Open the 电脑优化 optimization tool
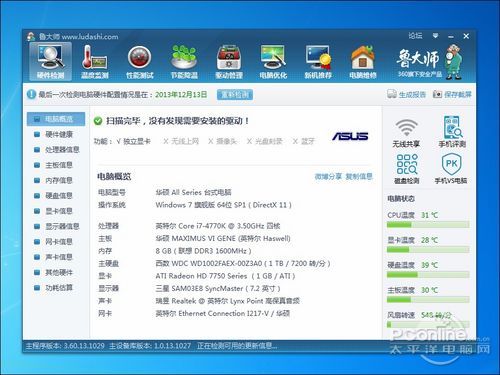This screenshot has width=500, height=375. coord(273,61)
